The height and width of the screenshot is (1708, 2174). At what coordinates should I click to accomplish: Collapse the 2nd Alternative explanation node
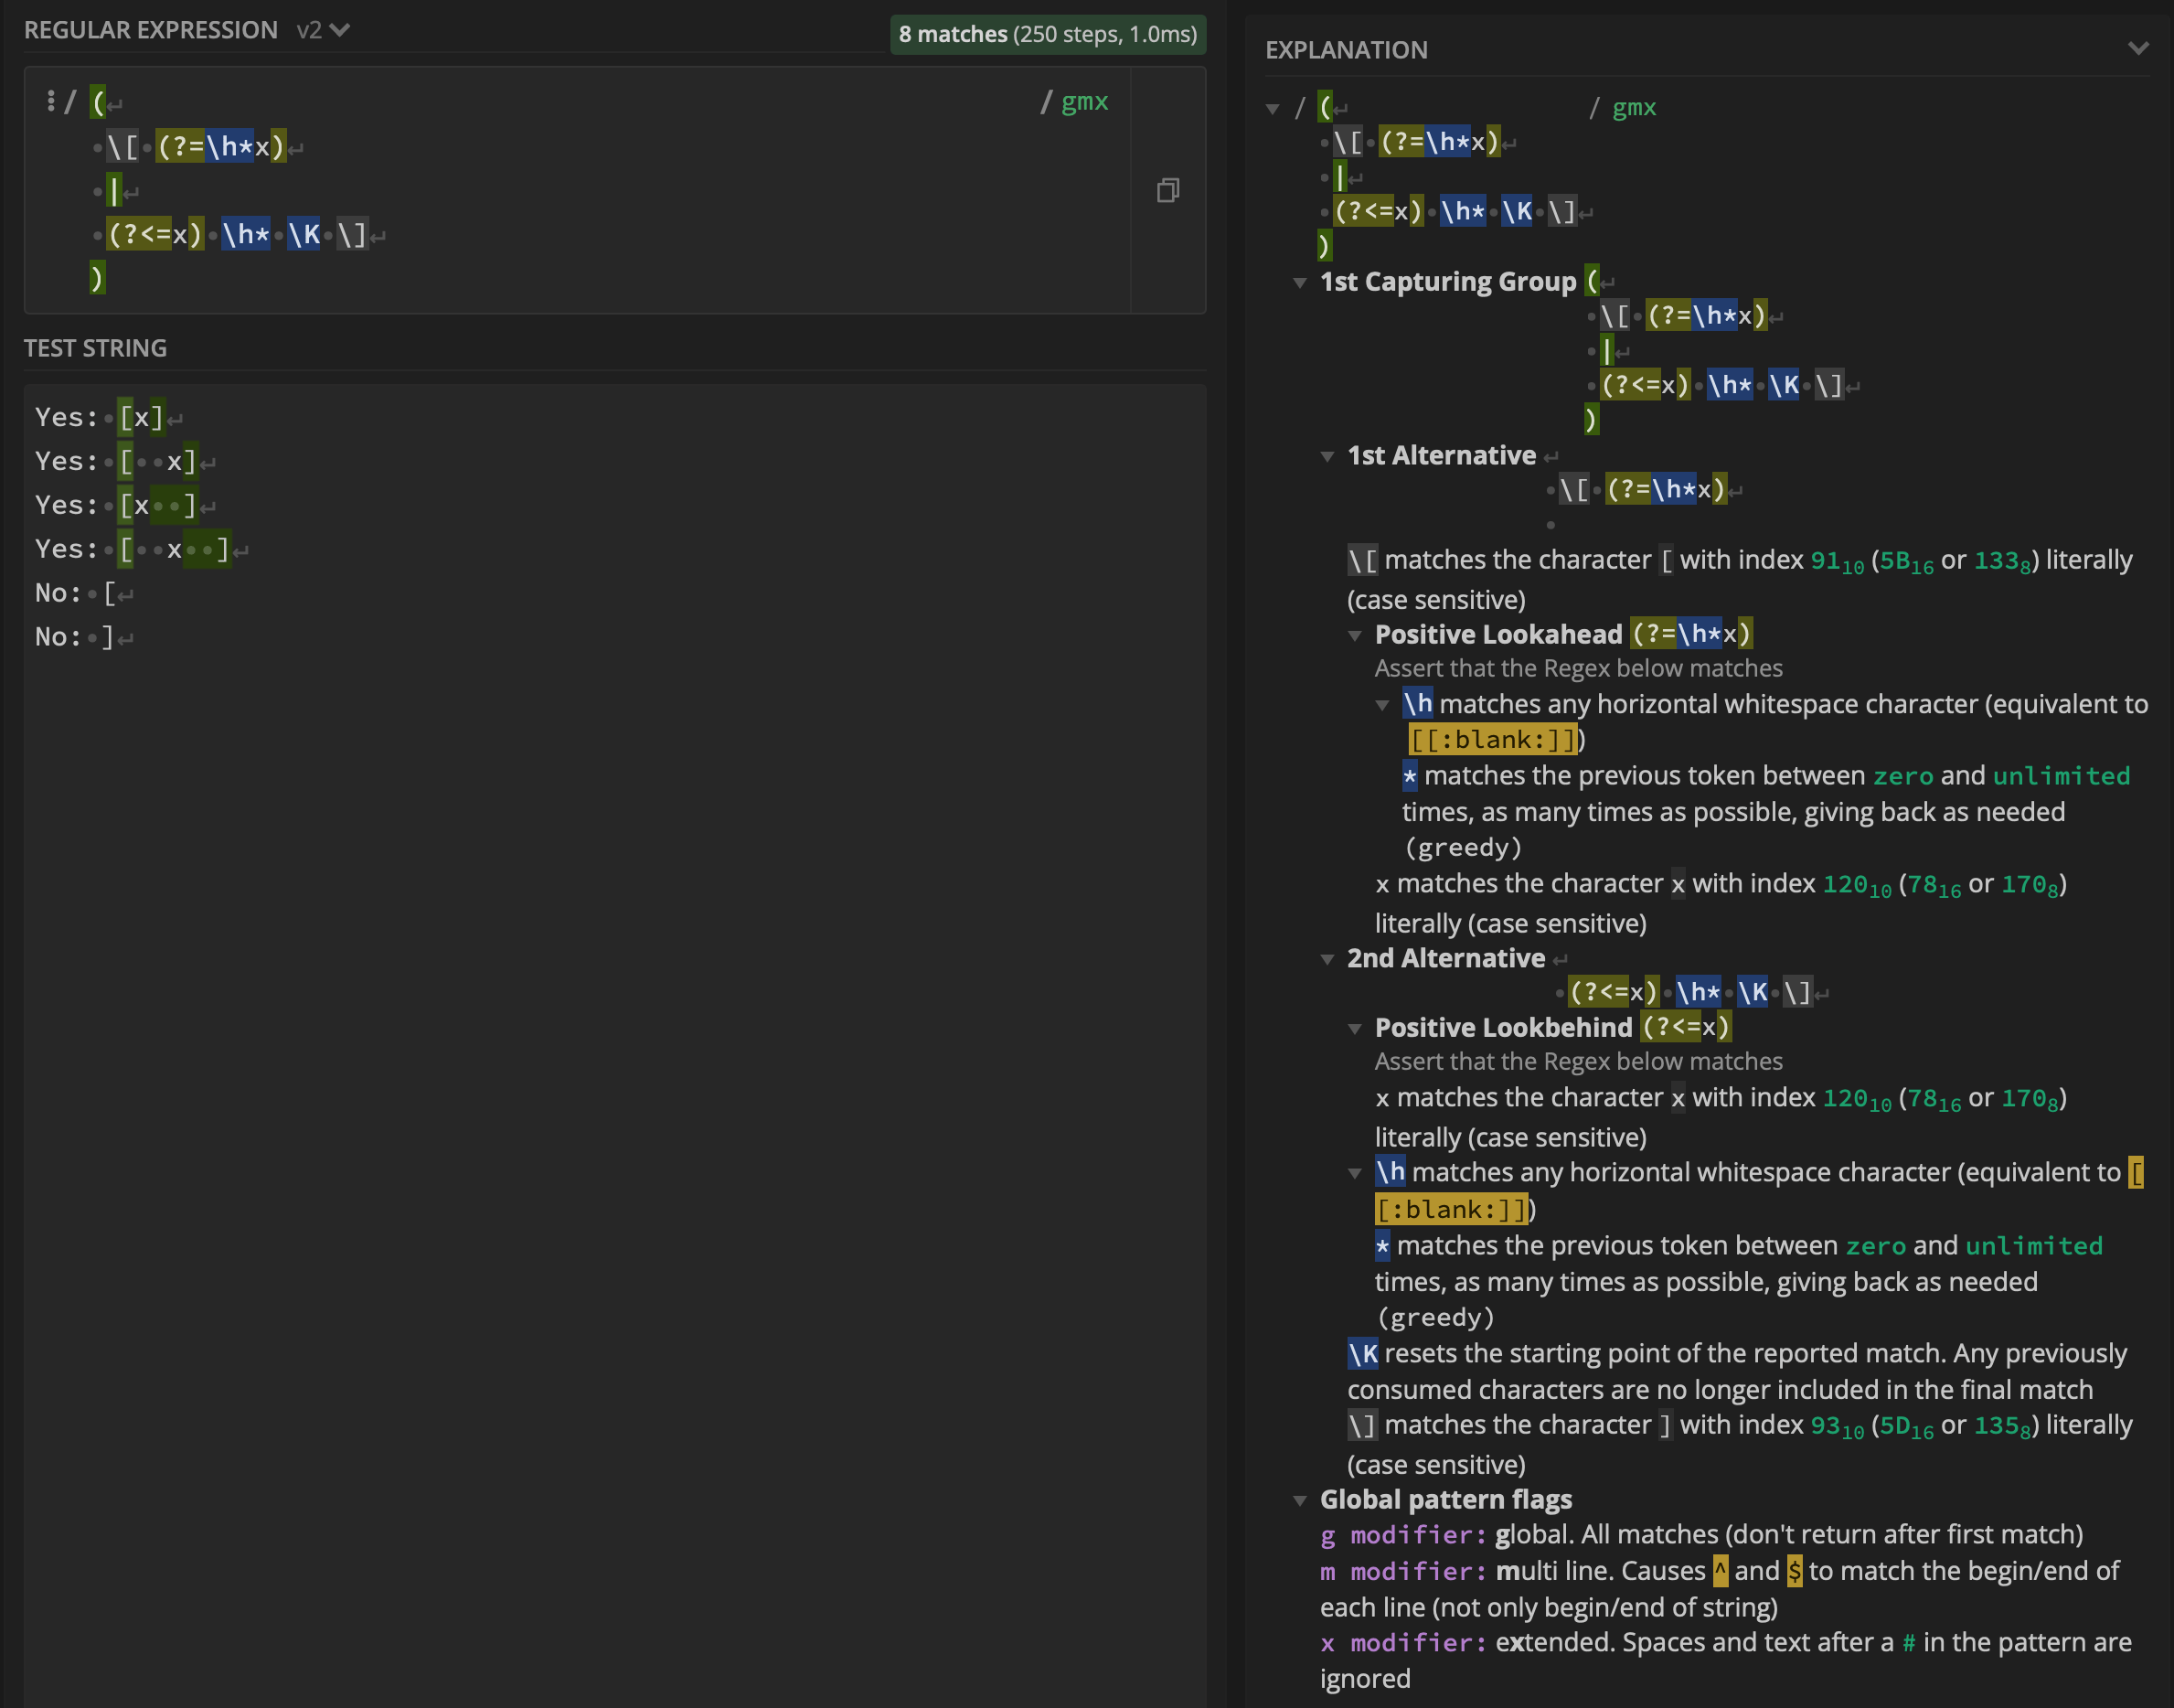coord(1327,960)
